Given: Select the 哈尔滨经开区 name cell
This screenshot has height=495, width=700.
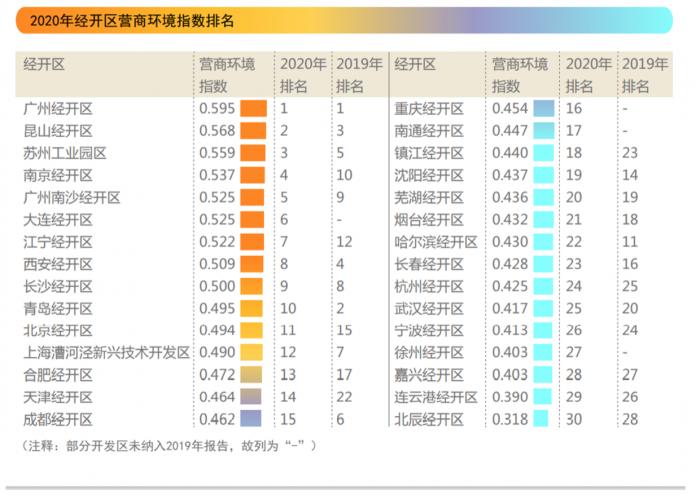Looking at the screenshot, I should tap(435, 242).
